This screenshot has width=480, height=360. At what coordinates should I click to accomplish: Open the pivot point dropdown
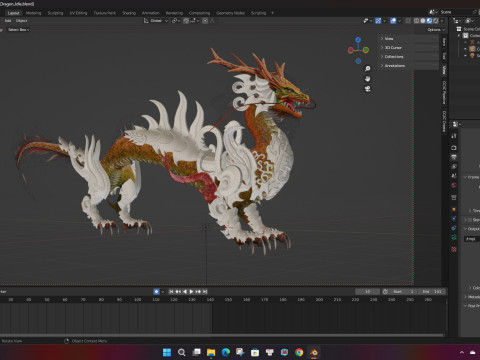tap(176, 21)
